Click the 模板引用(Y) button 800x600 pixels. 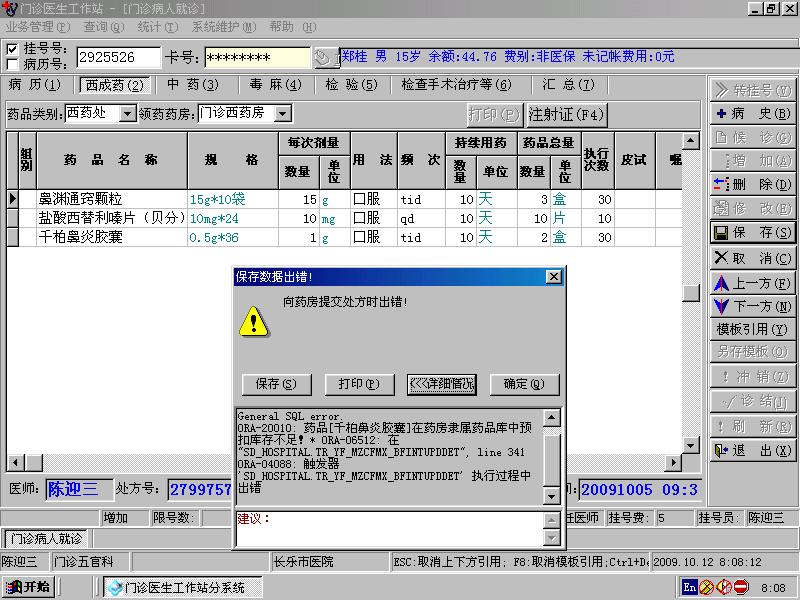point(753,330)
